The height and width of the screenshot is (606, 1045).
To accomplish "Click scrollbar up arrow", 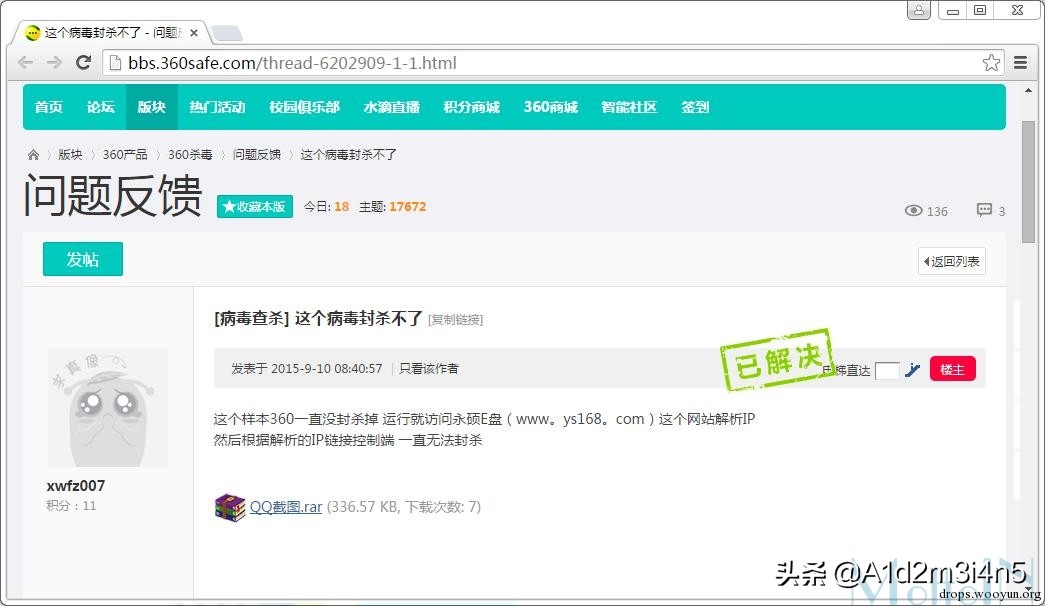I will [x=1028, y=91].
